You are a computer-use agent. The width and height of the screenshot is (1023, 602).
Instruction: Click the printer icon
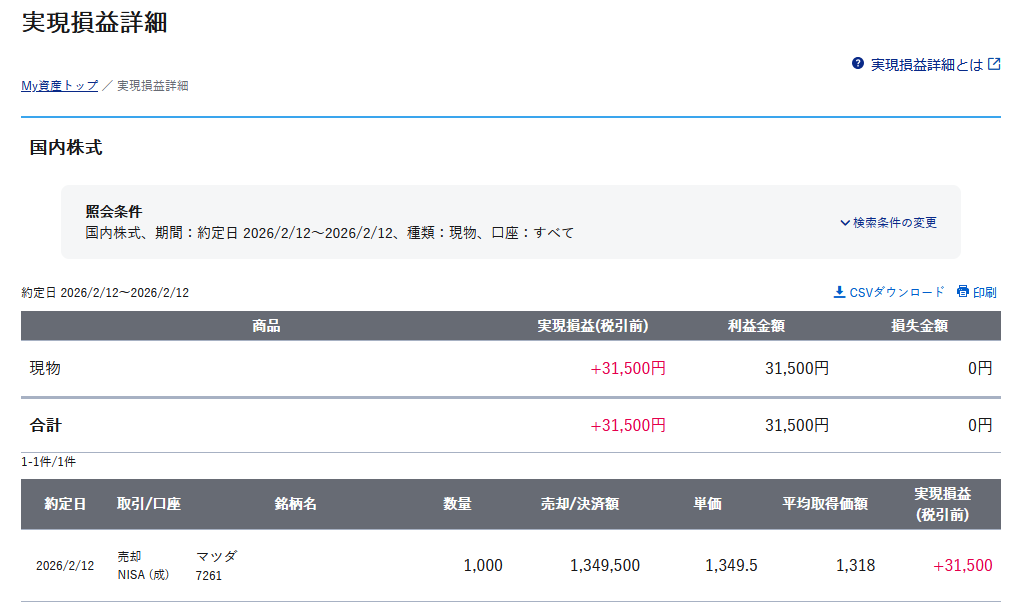point(962,292)
